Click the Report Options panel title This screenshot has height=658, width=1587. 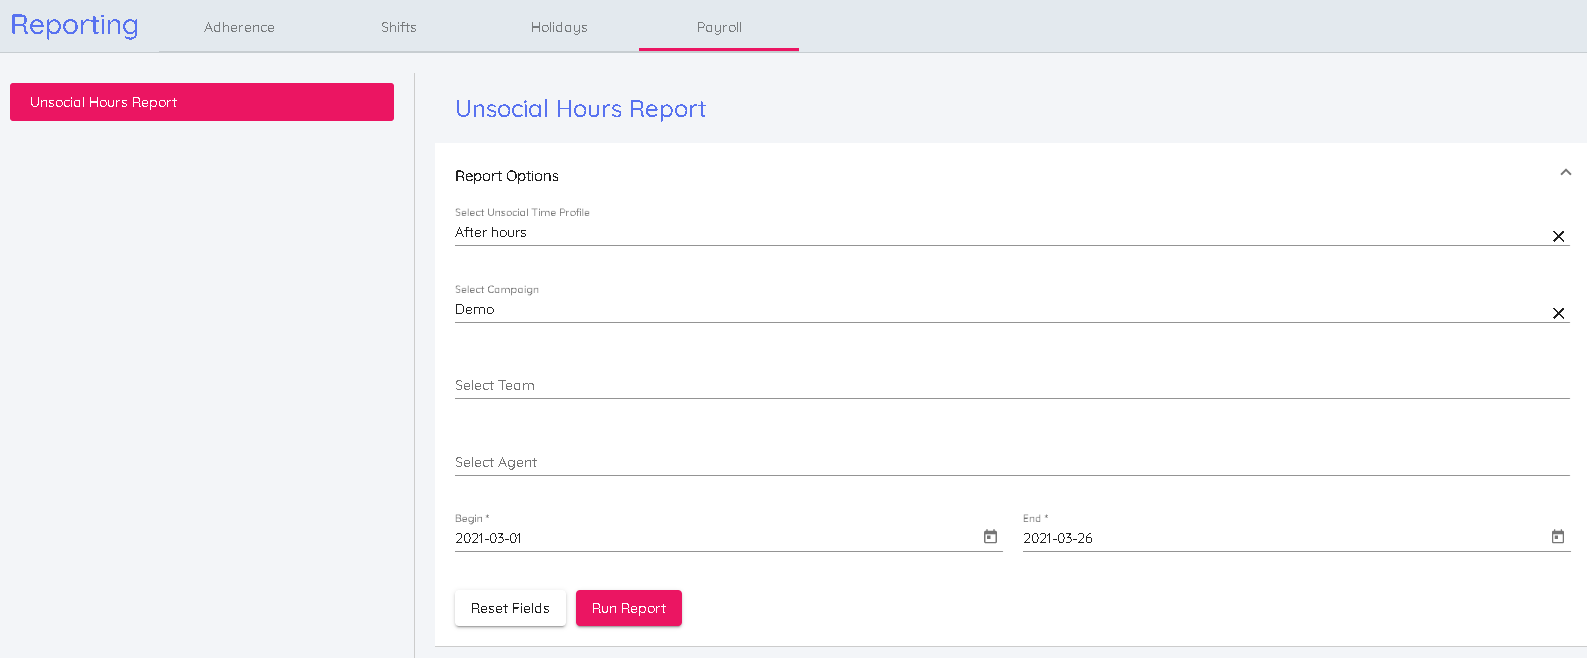507,176
